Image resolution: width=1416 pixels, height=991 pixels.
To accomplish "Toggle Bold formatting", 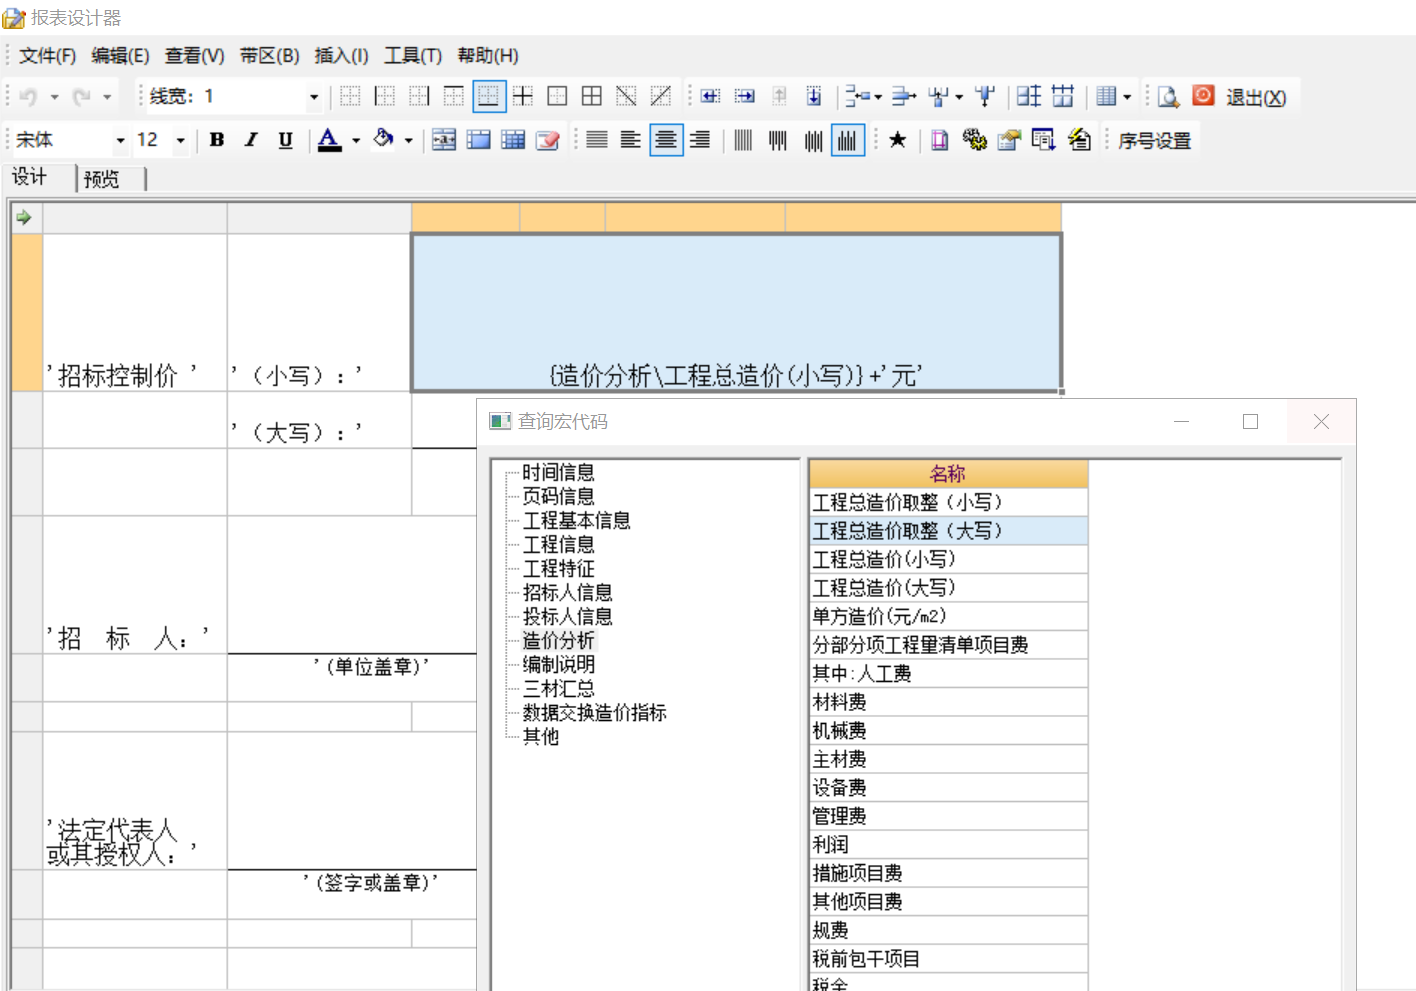I will coord(217,140).
